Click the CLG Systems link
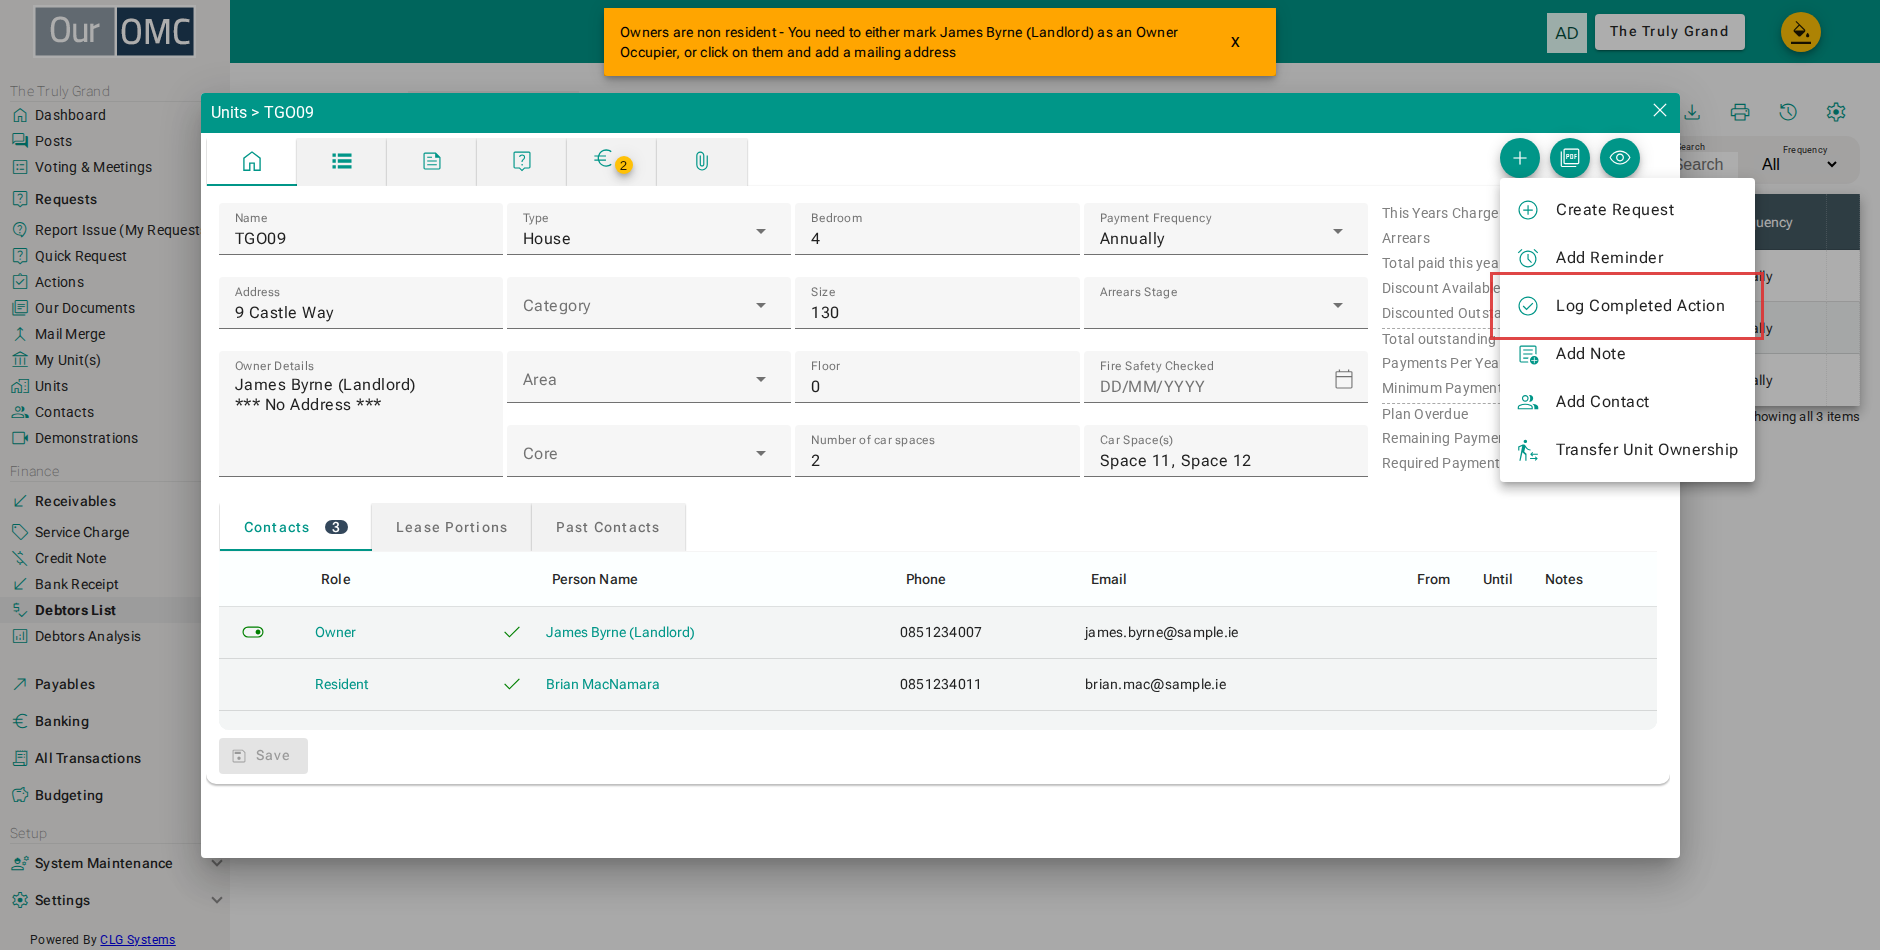The width and height of the screenshot is (1880, 950). coord(137,939)
